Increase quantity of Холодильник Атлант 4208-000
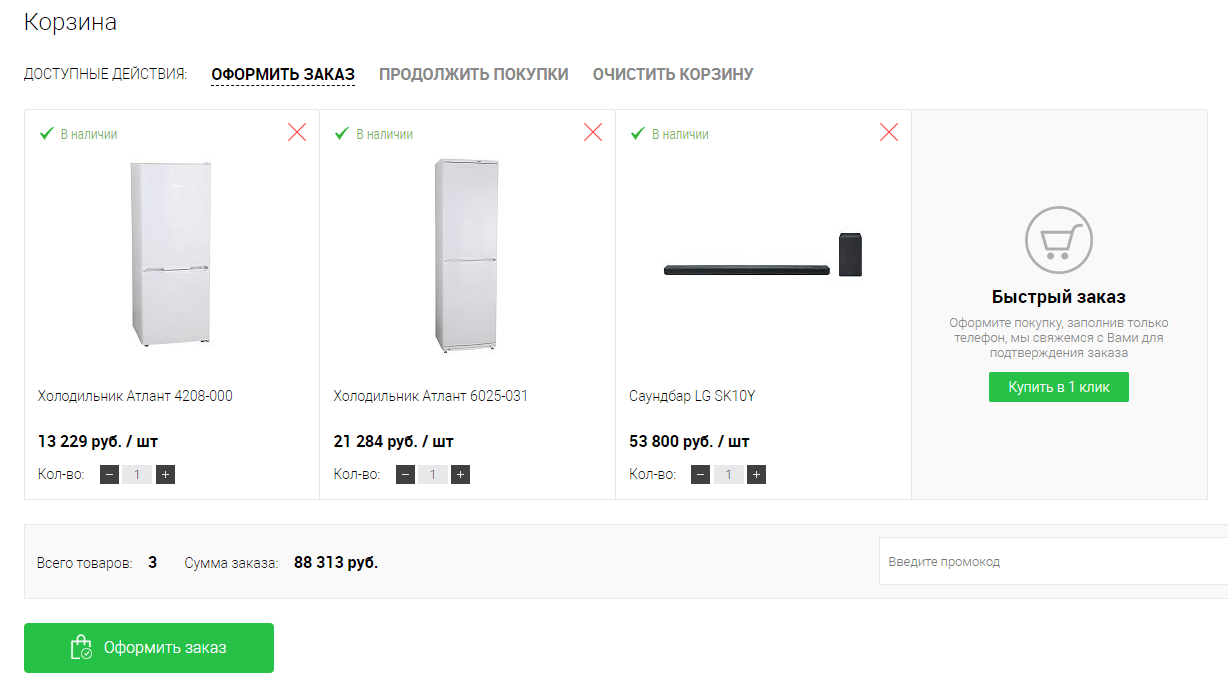This screenshot has height=690, width=1228. pyautogui.click(x=166, y=474)
